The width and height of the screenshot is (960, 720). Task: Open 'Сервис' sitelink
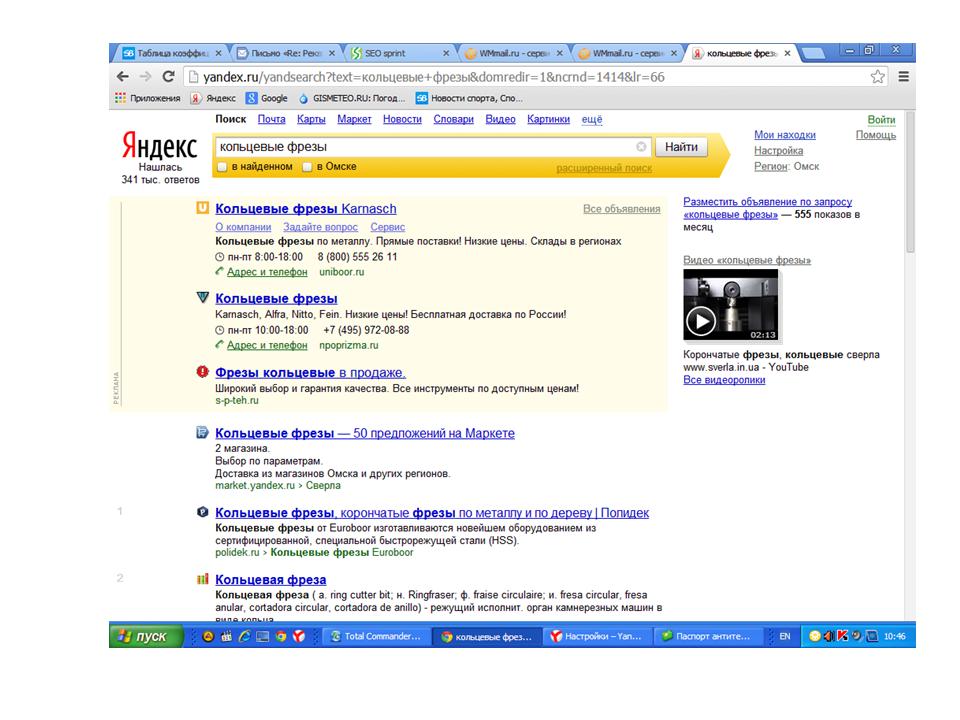pyautogui.click(x=388, y=227)
